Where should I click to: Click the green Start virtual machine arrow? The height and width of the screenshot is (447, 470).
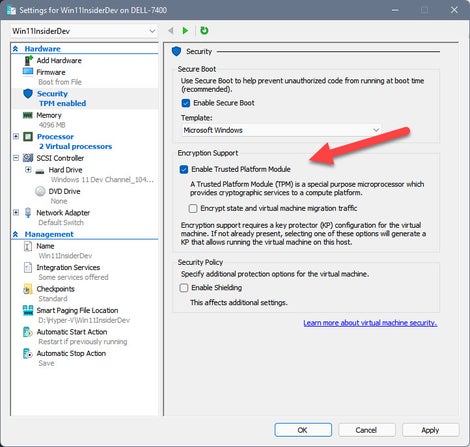coord(185,31)
